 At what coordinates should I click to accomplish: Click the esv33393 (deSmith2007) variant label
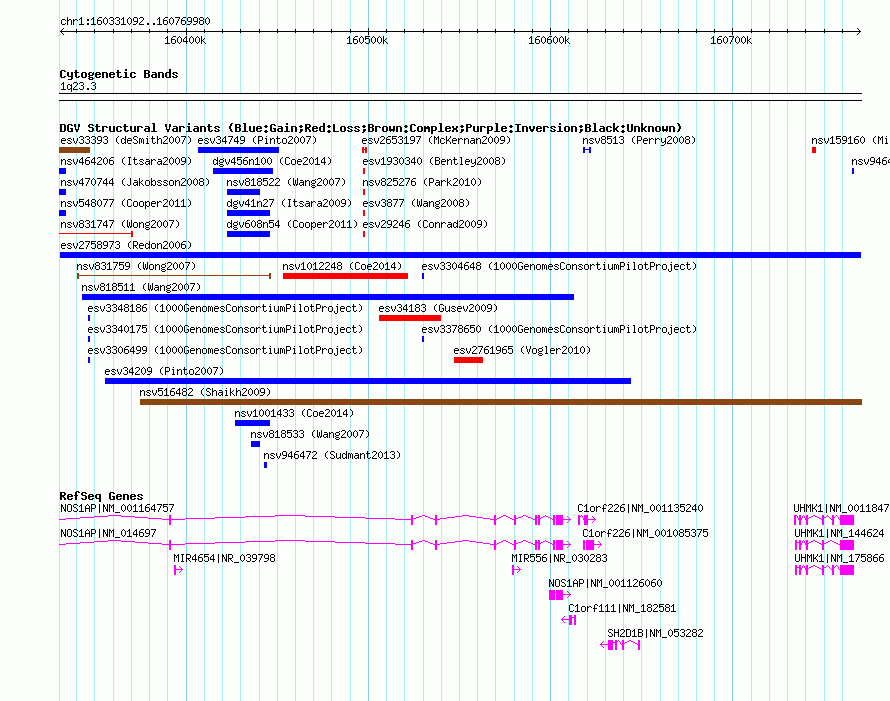point(126,140)
